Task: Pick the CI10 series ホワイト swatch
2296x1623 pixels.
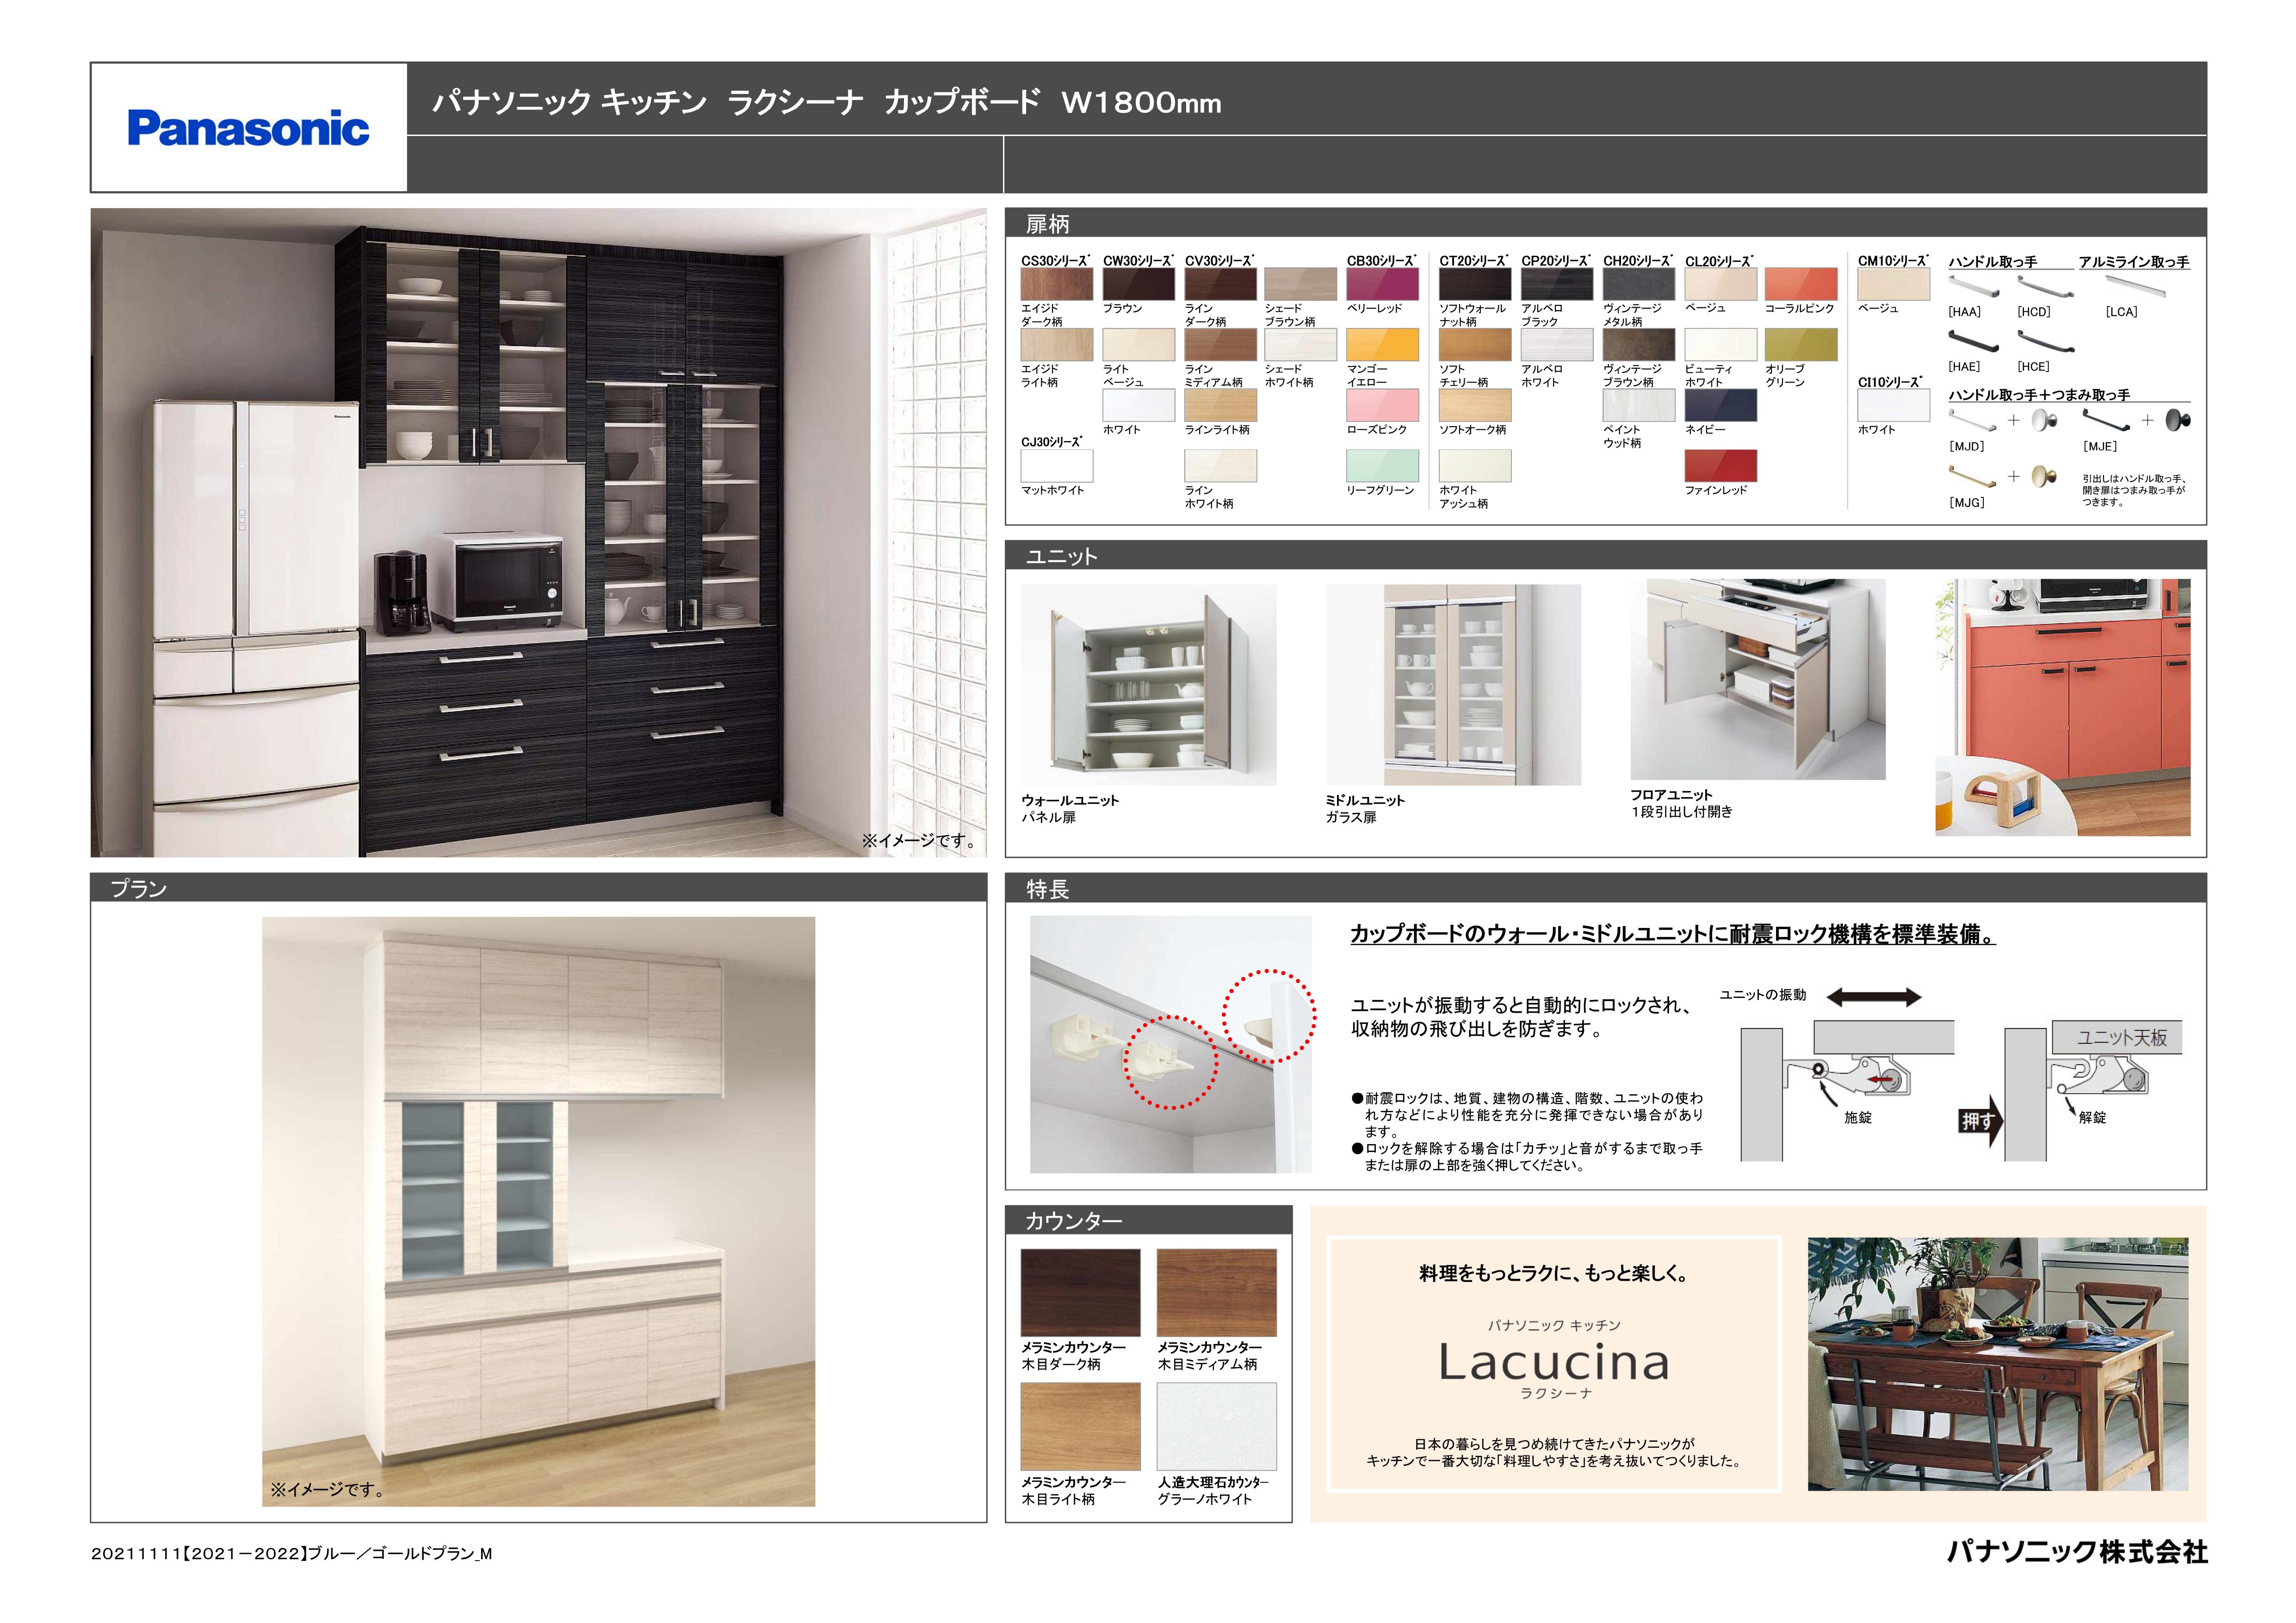Action: coord(1894,405)
